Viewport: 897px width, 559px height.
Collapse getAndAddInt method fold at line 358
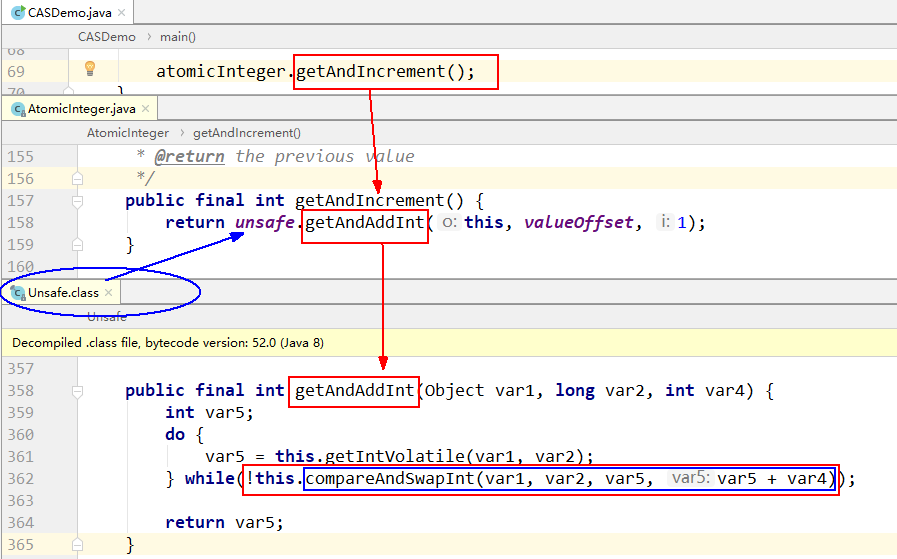click(x=77, y=391)
